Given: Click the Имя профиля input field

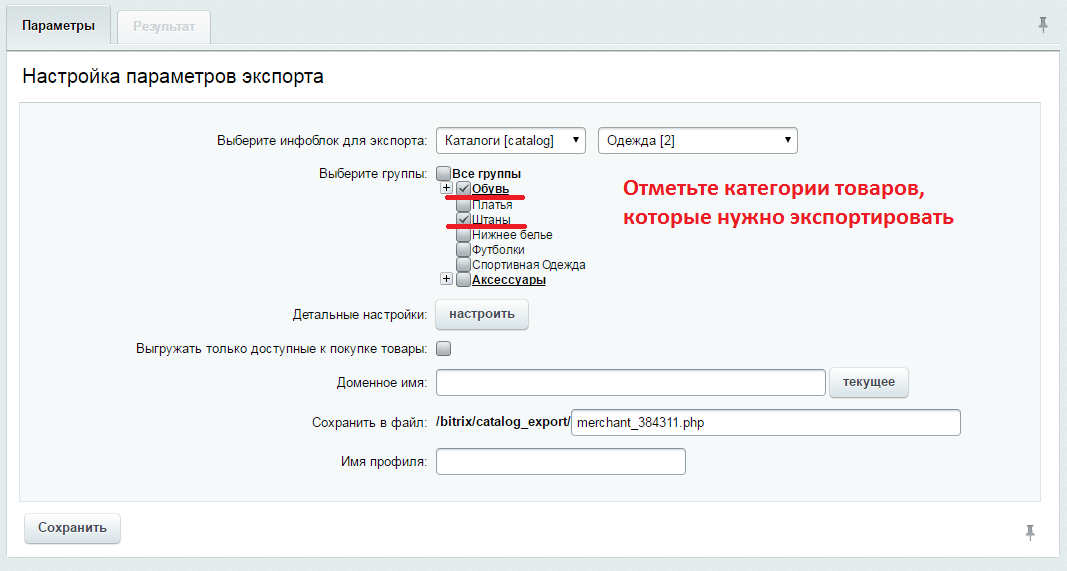Looking at the screenshot, I should click(x=561, y=461).
